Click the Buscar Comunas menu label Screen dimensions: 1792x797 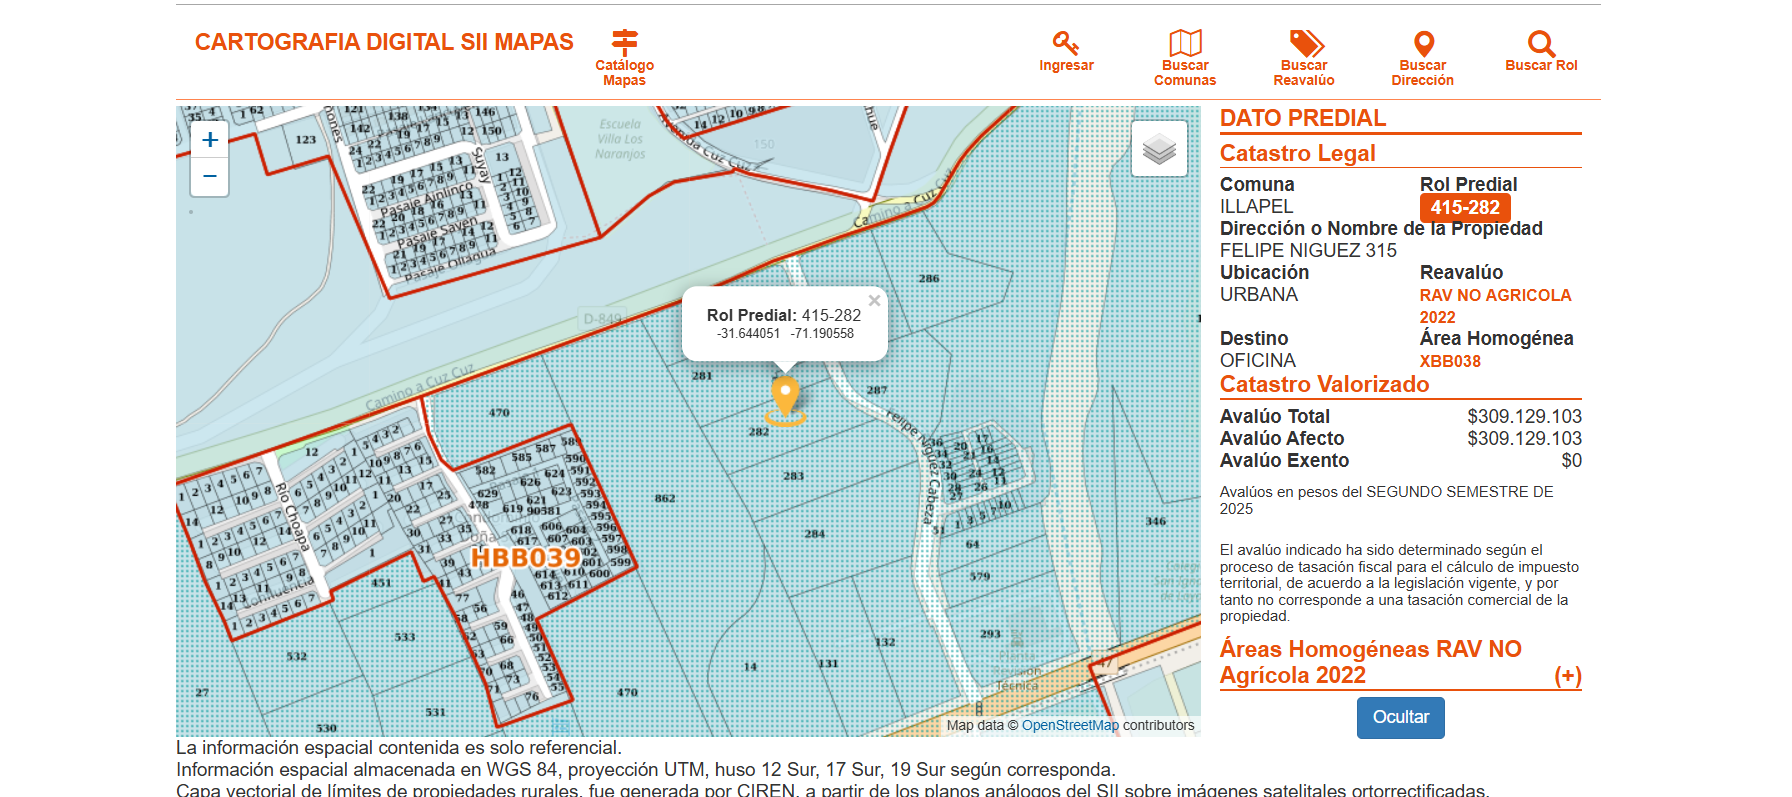pos(1185,73)
